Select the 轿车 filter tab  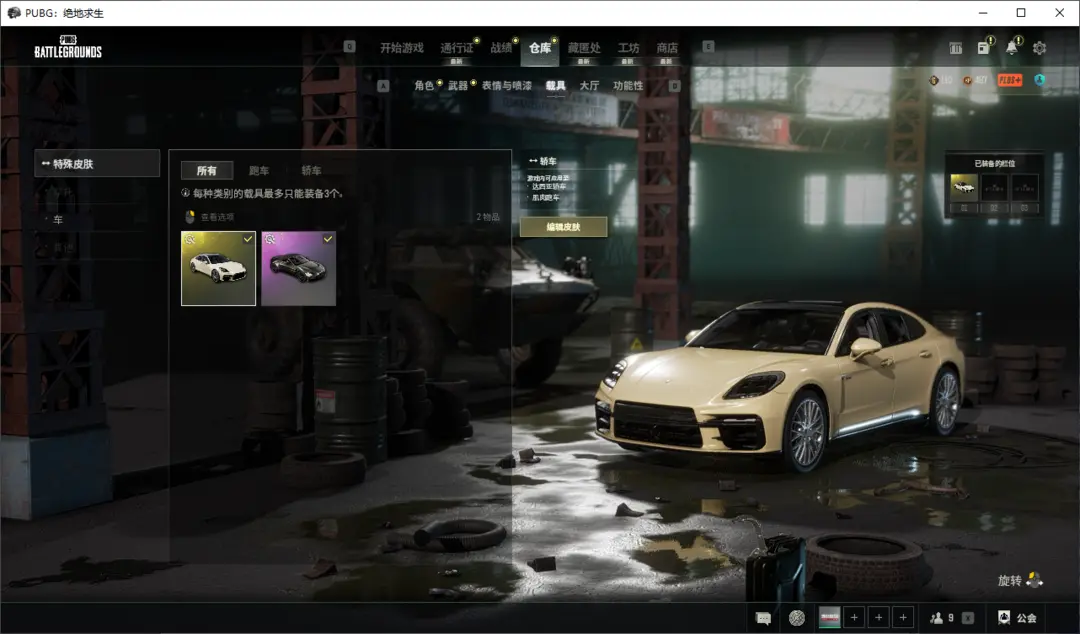coord(311,170)
